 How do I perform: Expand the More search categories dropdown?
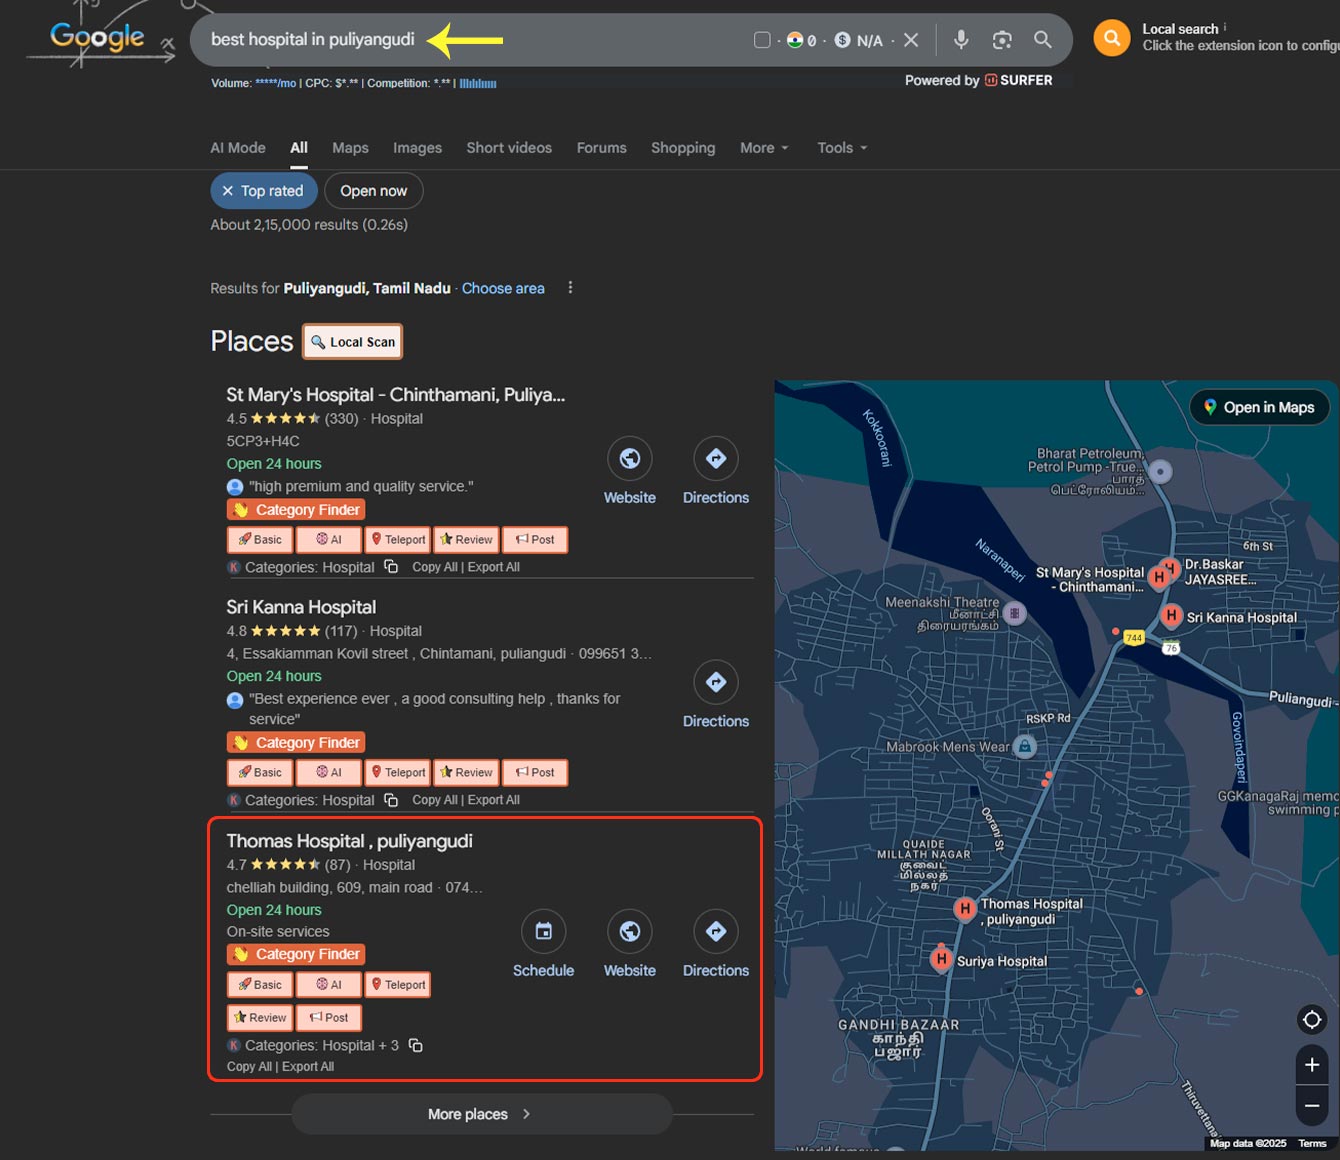pyautogui.click(x=764, y=148)
